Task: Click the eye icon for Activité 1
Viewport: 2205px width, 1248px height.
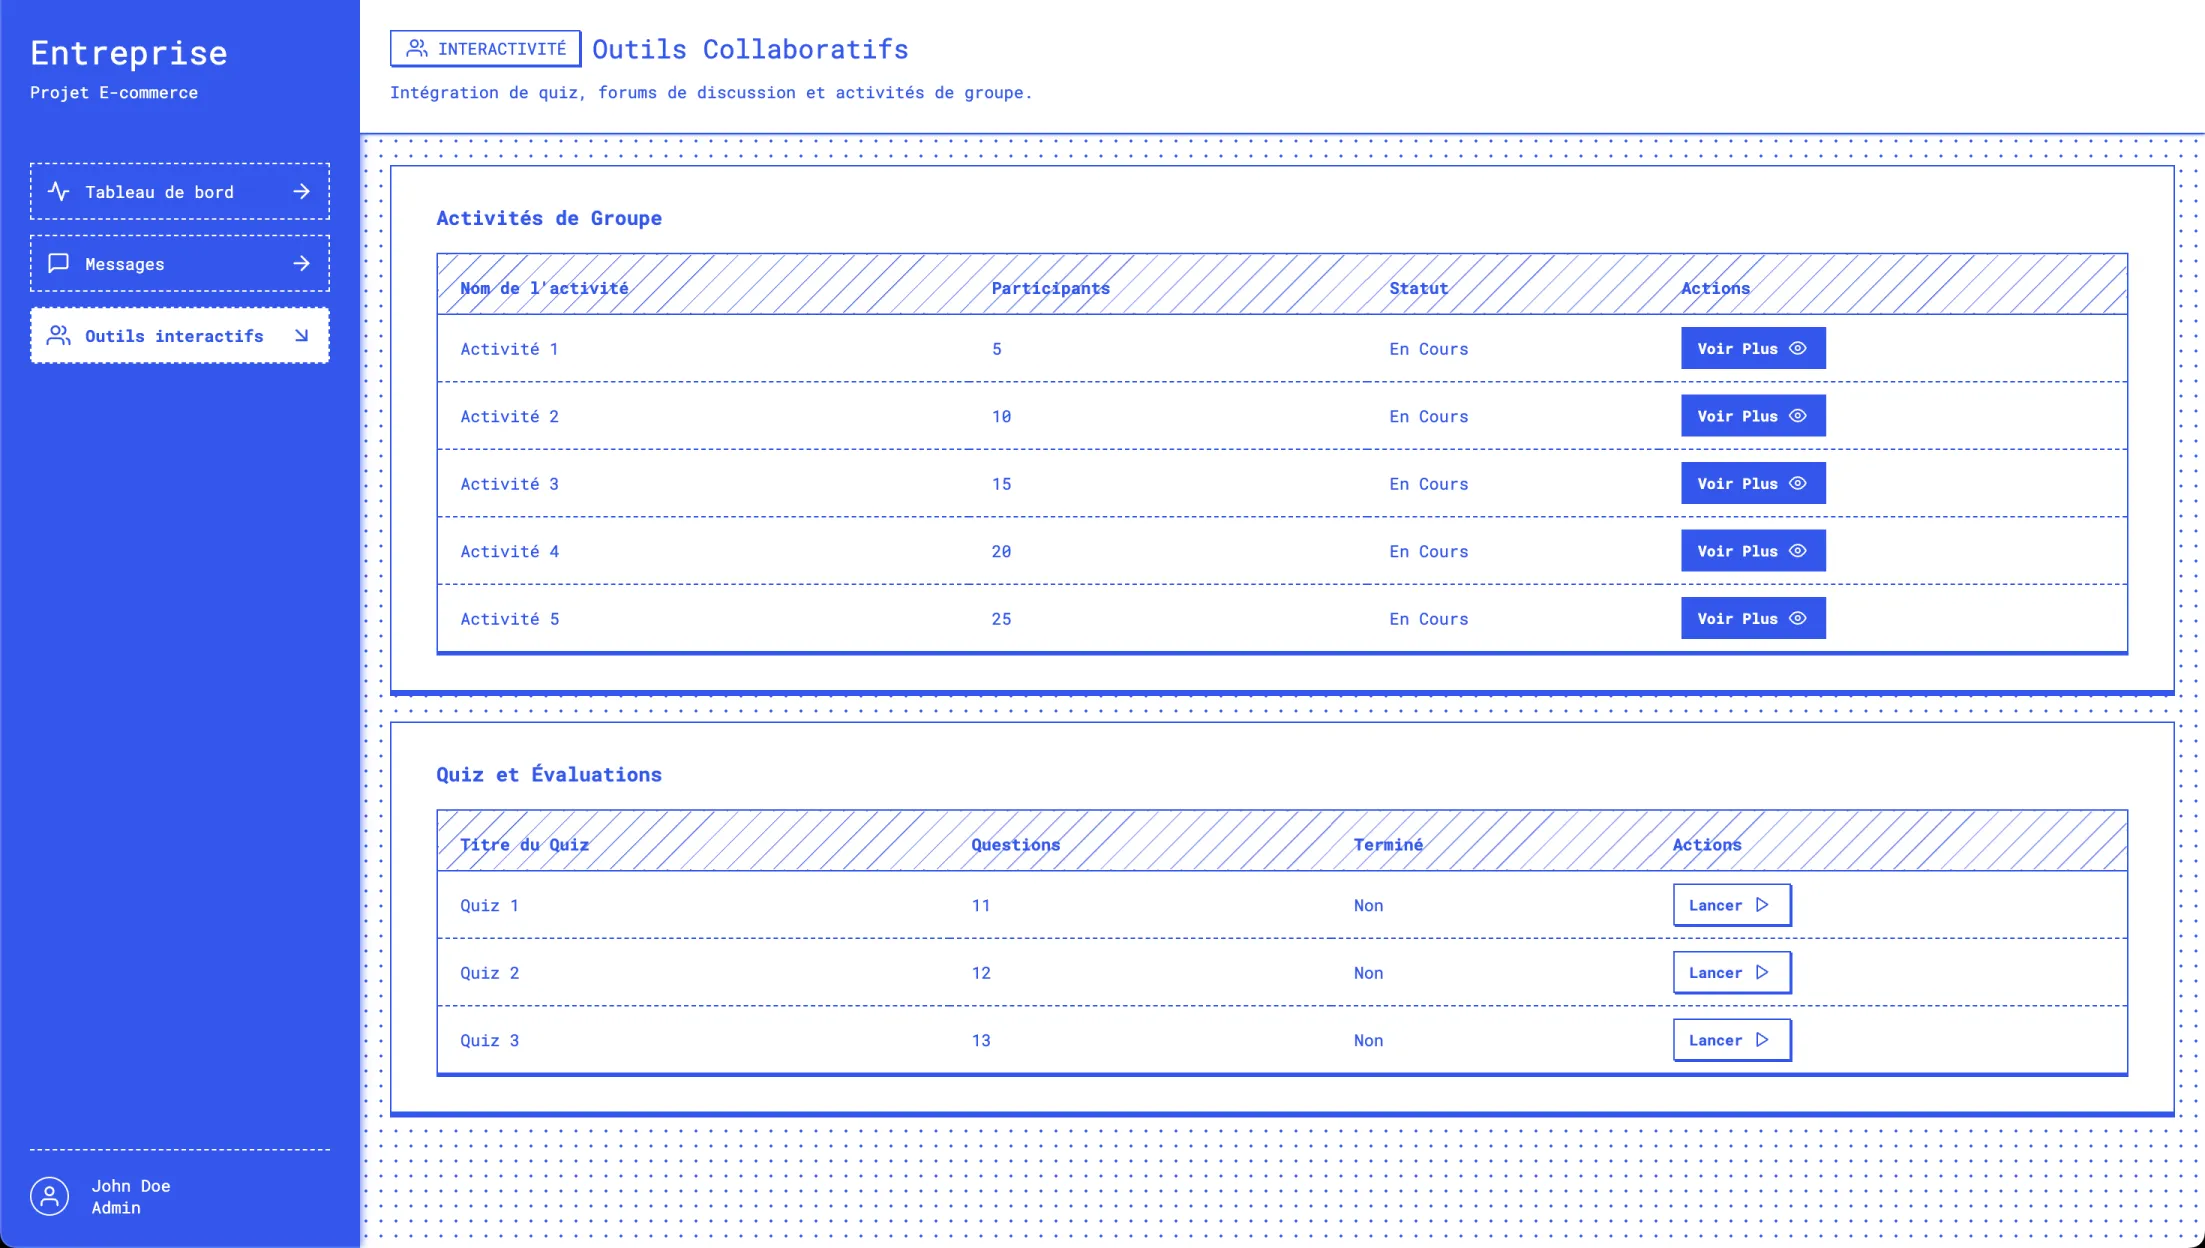Action: click(1797, 348)
